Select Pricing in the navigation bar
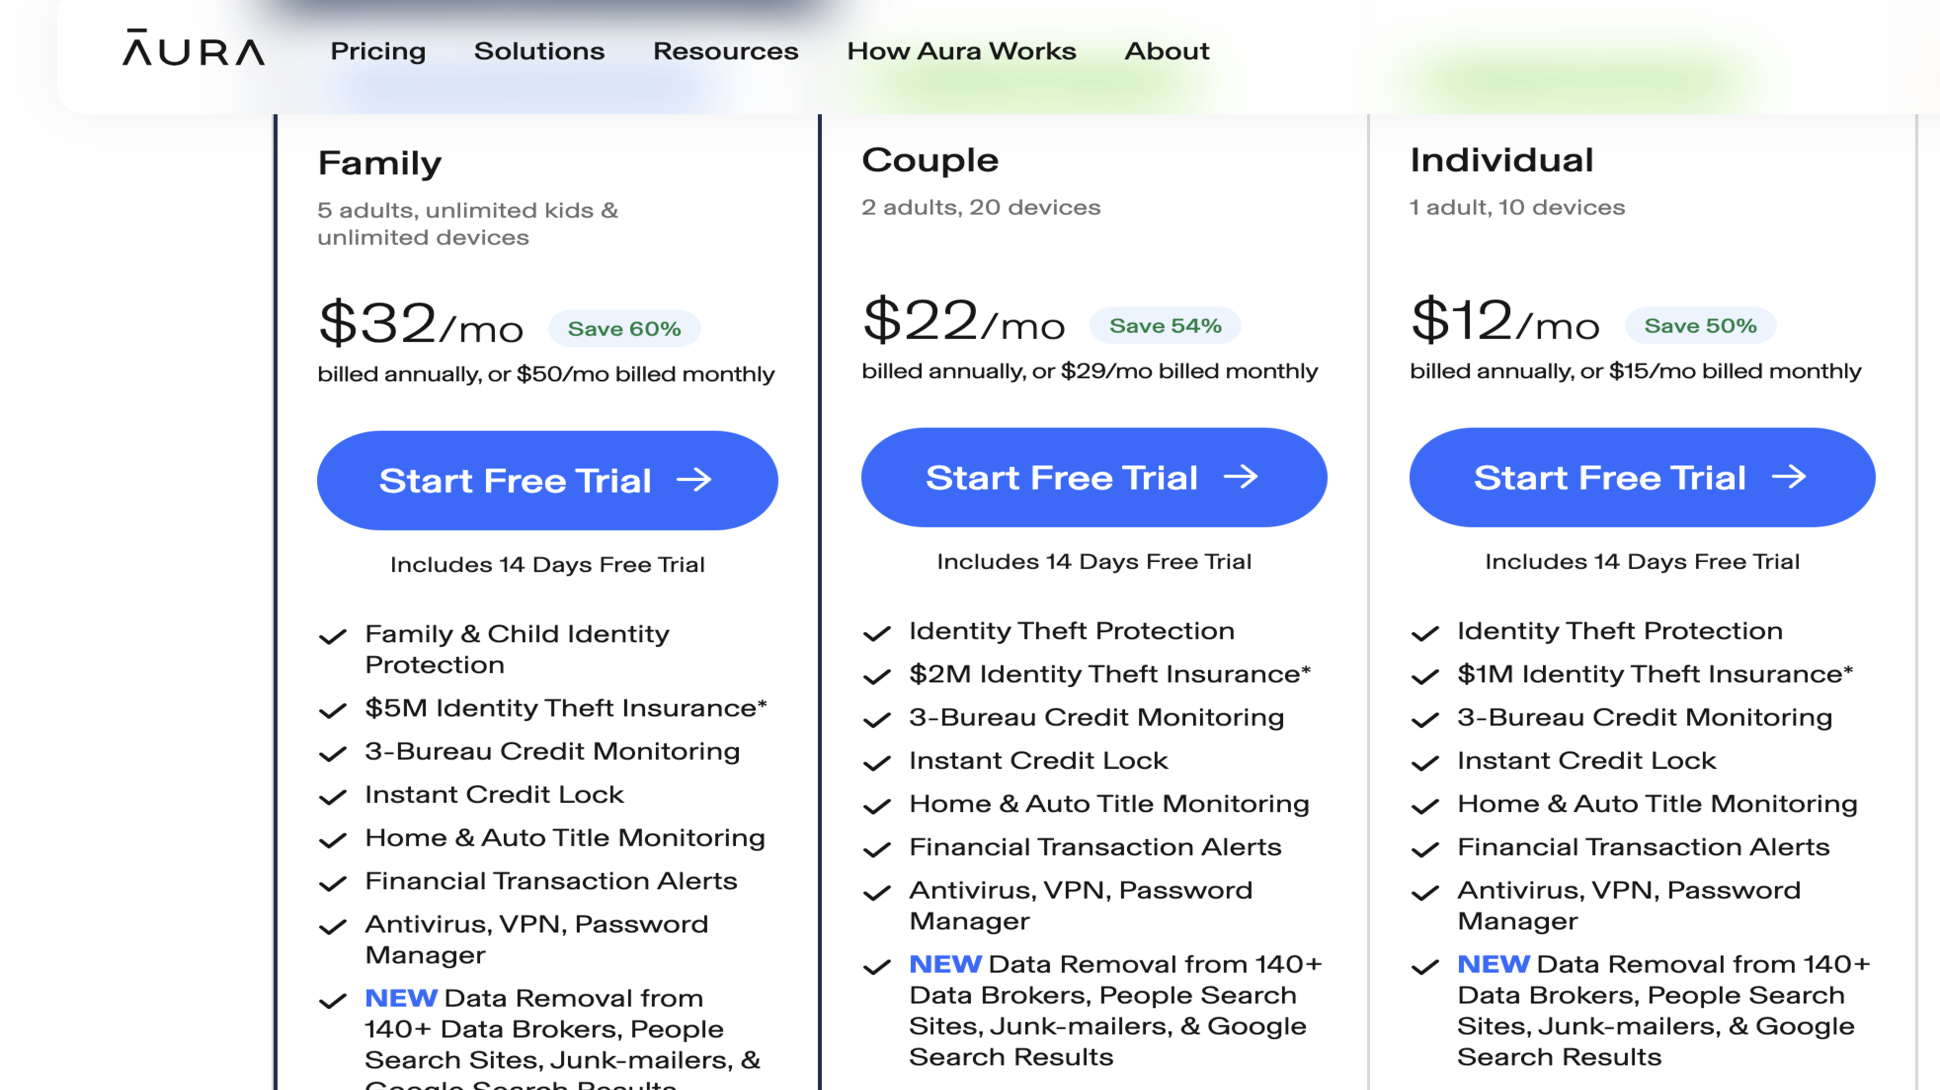This screenshot has width=1940, height=1090. 378,51
